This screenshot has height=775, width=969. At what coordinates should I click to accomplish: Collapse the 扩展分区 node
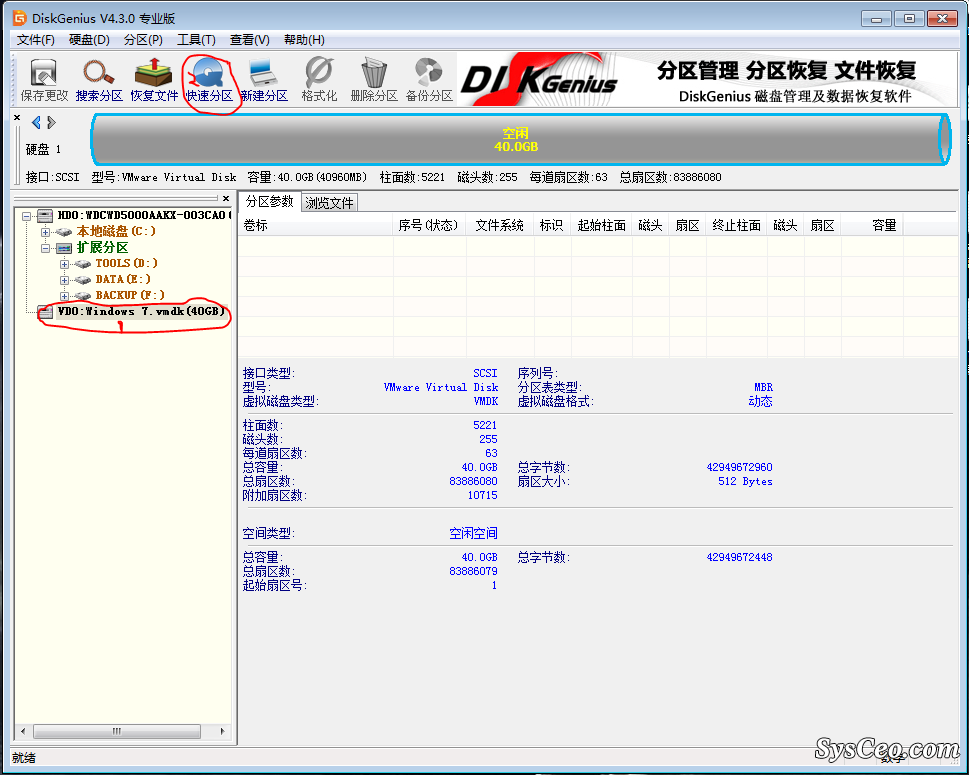tap(45, 248)
